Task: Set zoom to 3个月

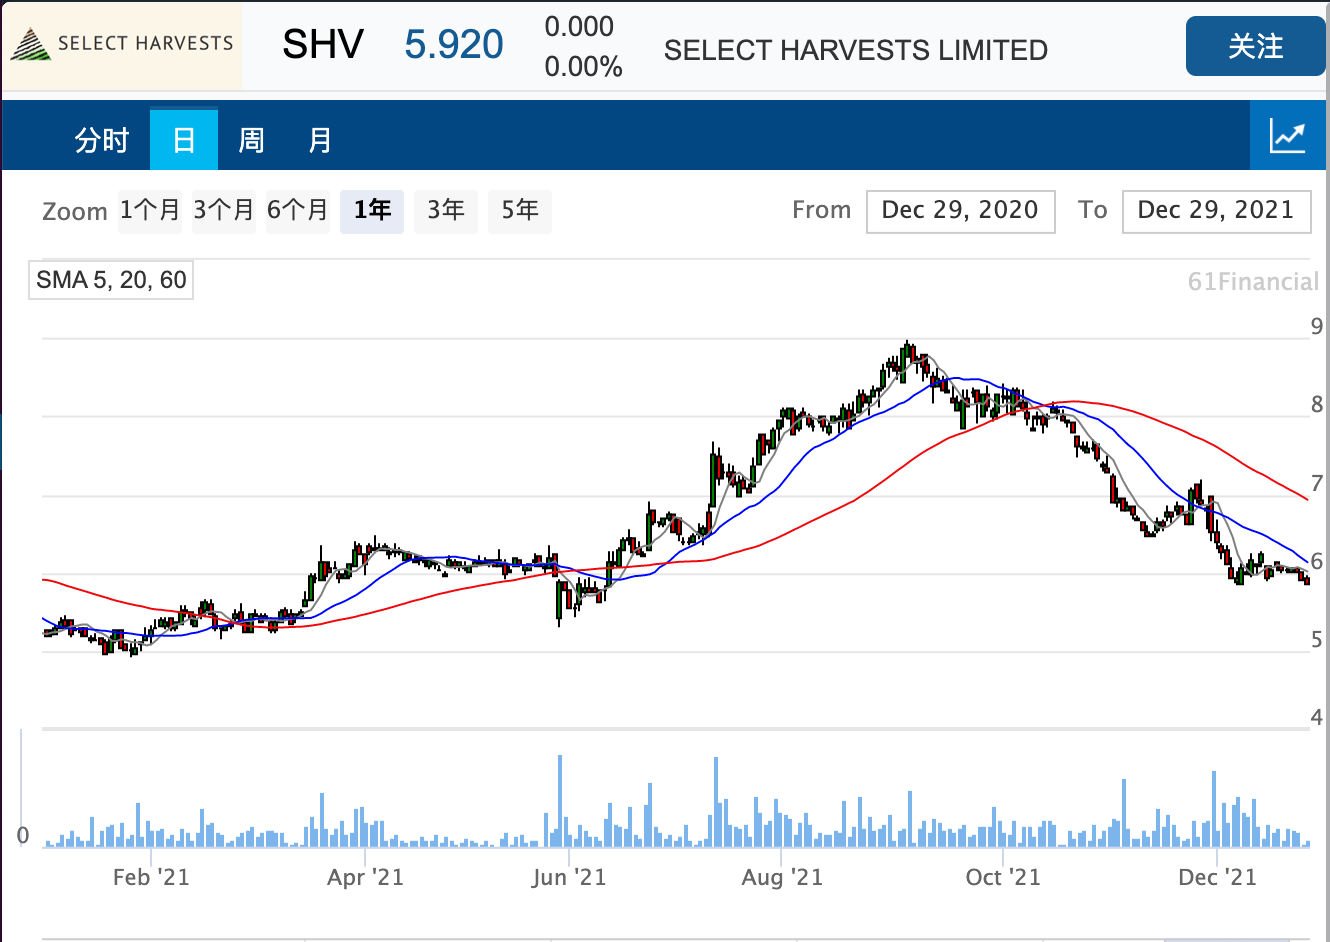Action: click(224, 211)
